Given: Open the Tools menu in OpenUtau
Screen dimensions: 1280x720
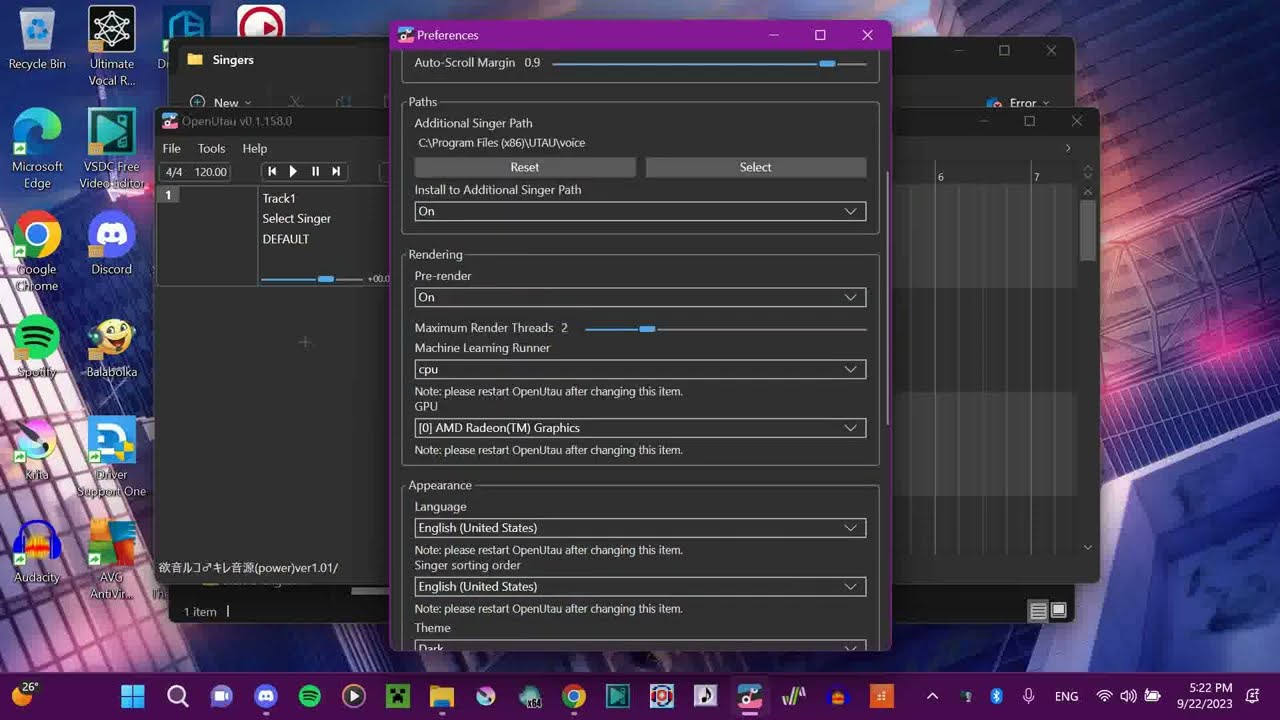Looking at the screenshot, I should pyautogui.click(x=211, y=148).
